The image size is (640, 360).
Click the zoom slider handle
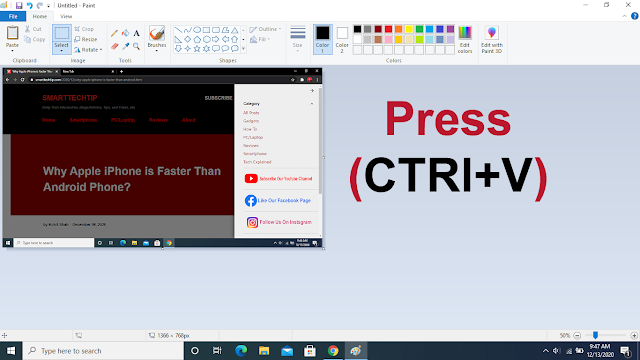coord(596,335)
